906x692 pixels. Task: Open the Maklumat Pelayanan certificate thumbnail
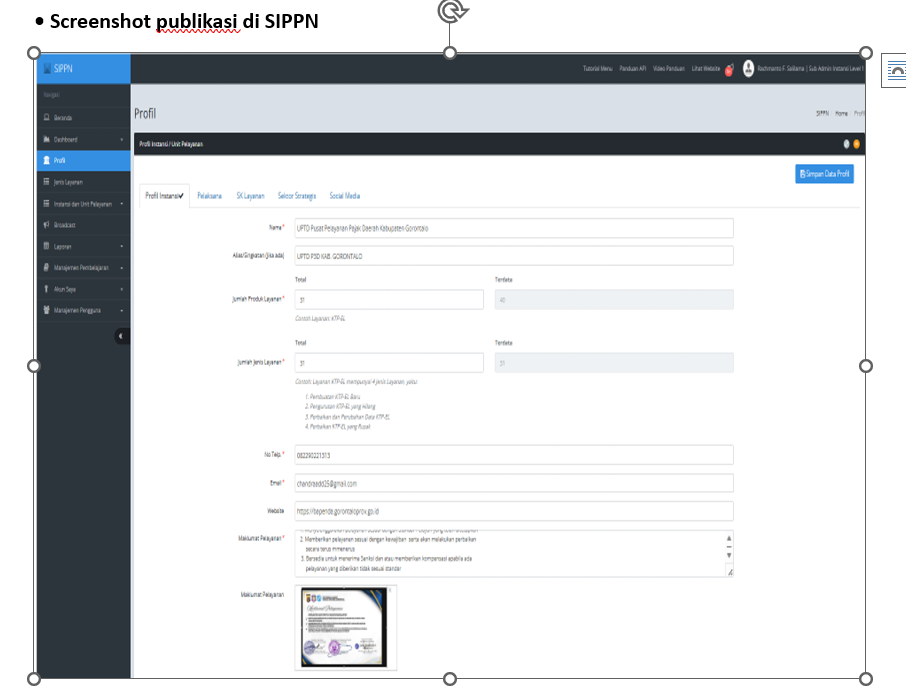344,627
